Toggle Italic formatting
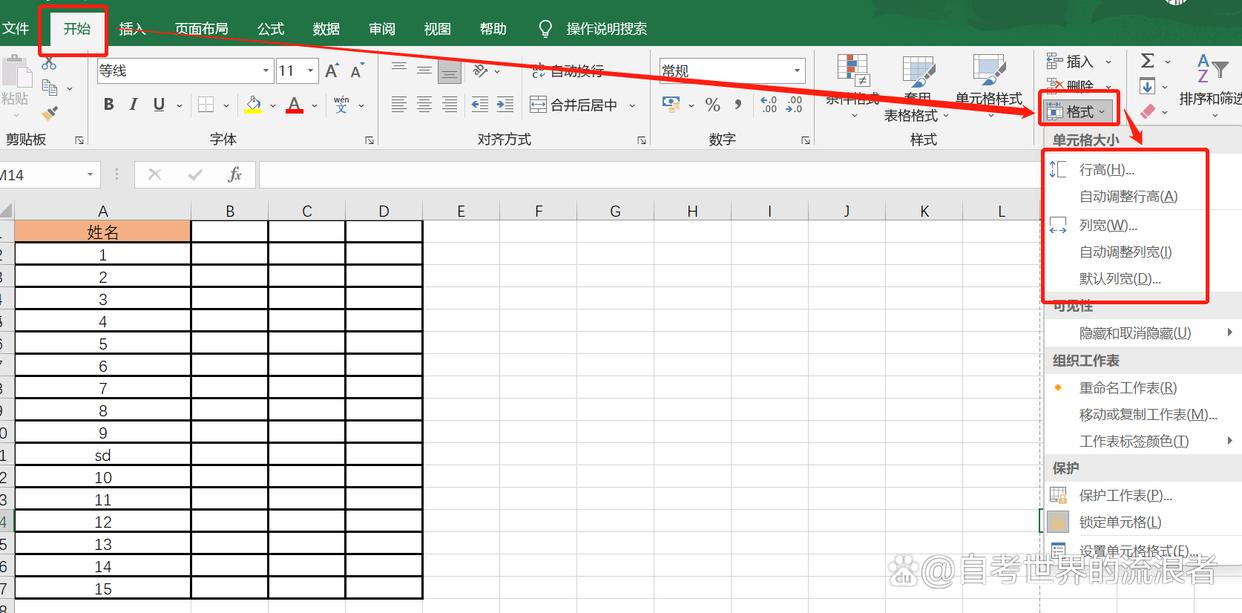1242x613 pixels. click(x=134, y=105)
